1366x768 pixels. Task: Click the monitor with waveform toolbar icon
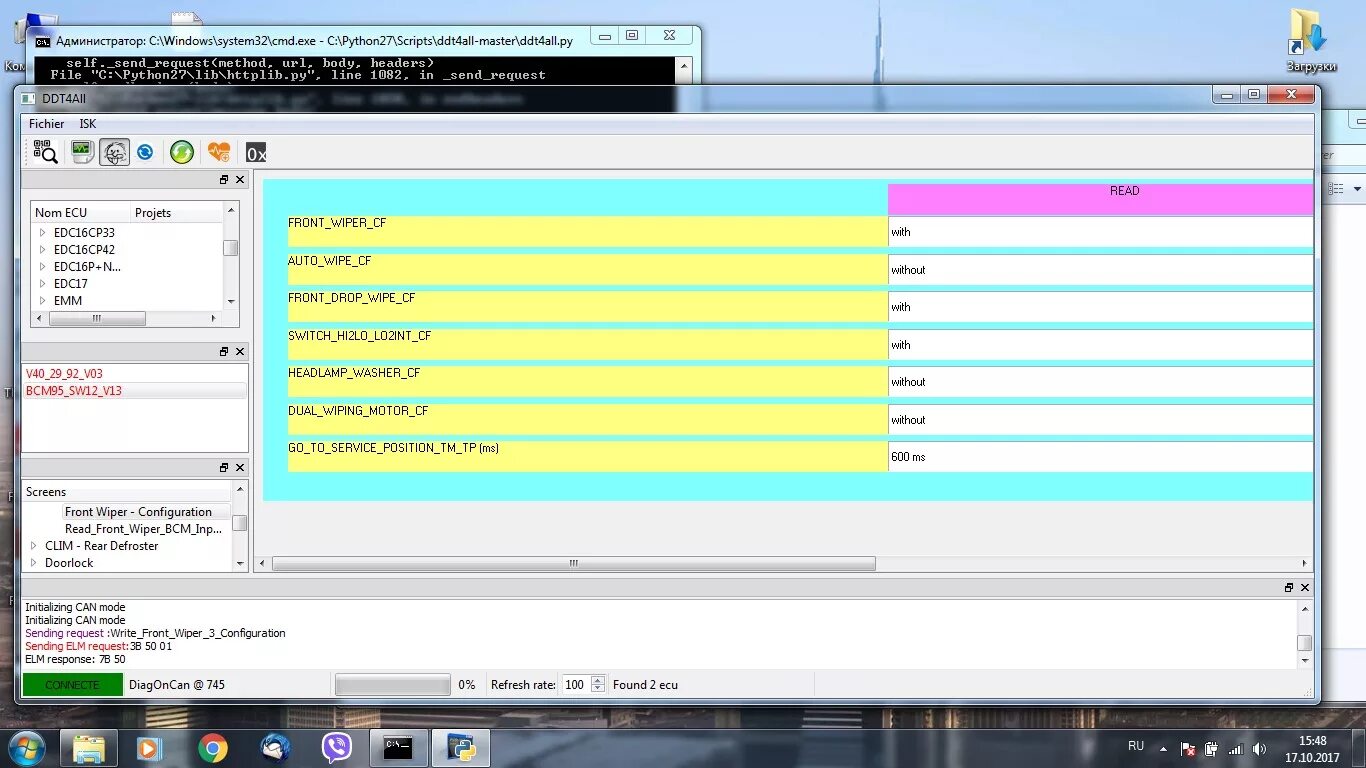(x=82, y=152)
